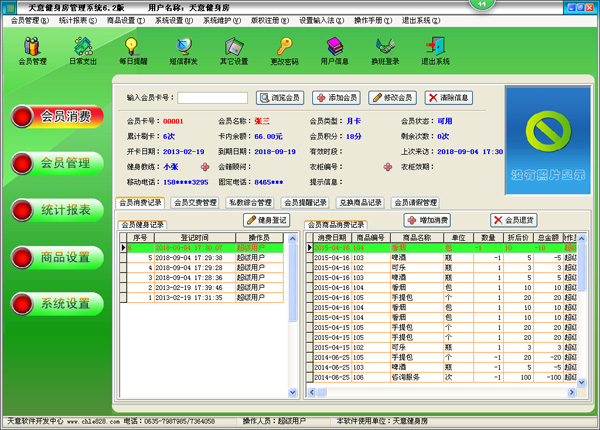Open 其它设置 toolbar icon
The image size is (600, 430).
234,50
